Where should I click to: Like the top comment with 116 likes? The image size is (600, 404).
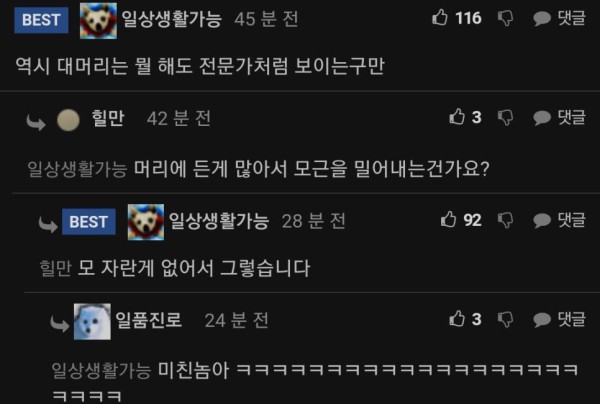pyautogui.click(x=440, y=17)
